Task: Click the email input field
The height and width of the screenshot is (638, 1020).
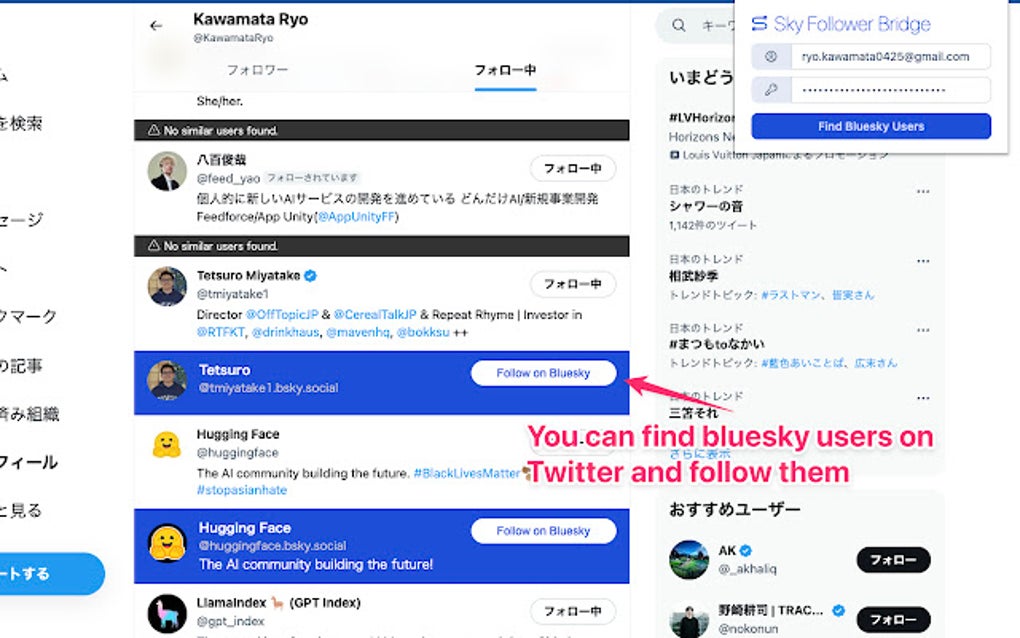Action: pyautogui.click(x=891, y=57)
